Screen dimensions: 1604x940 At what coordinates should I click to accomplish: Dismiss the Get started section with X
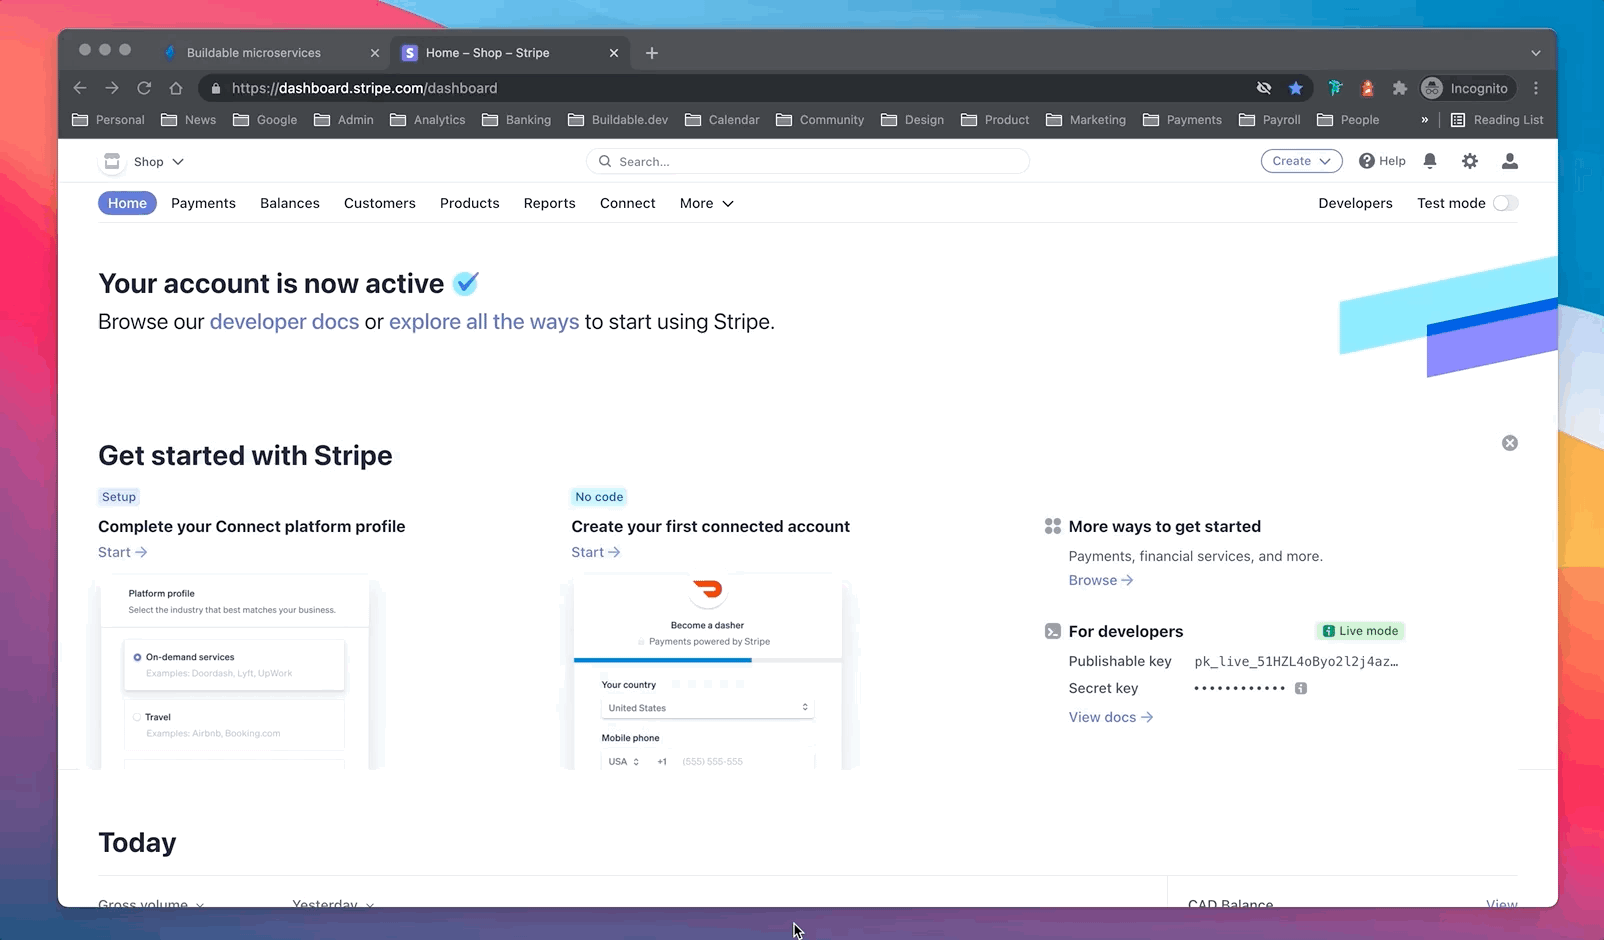coord(1510,443)
